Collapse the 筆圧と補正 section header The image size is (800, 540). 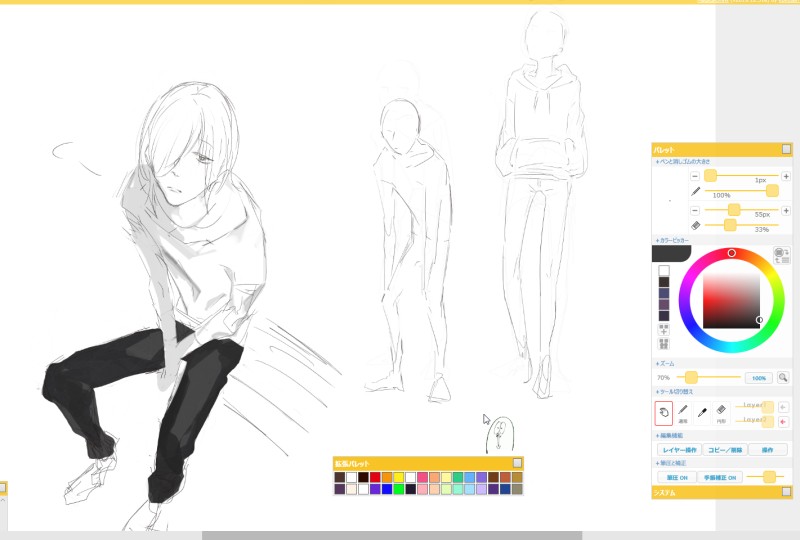point(671,463)
